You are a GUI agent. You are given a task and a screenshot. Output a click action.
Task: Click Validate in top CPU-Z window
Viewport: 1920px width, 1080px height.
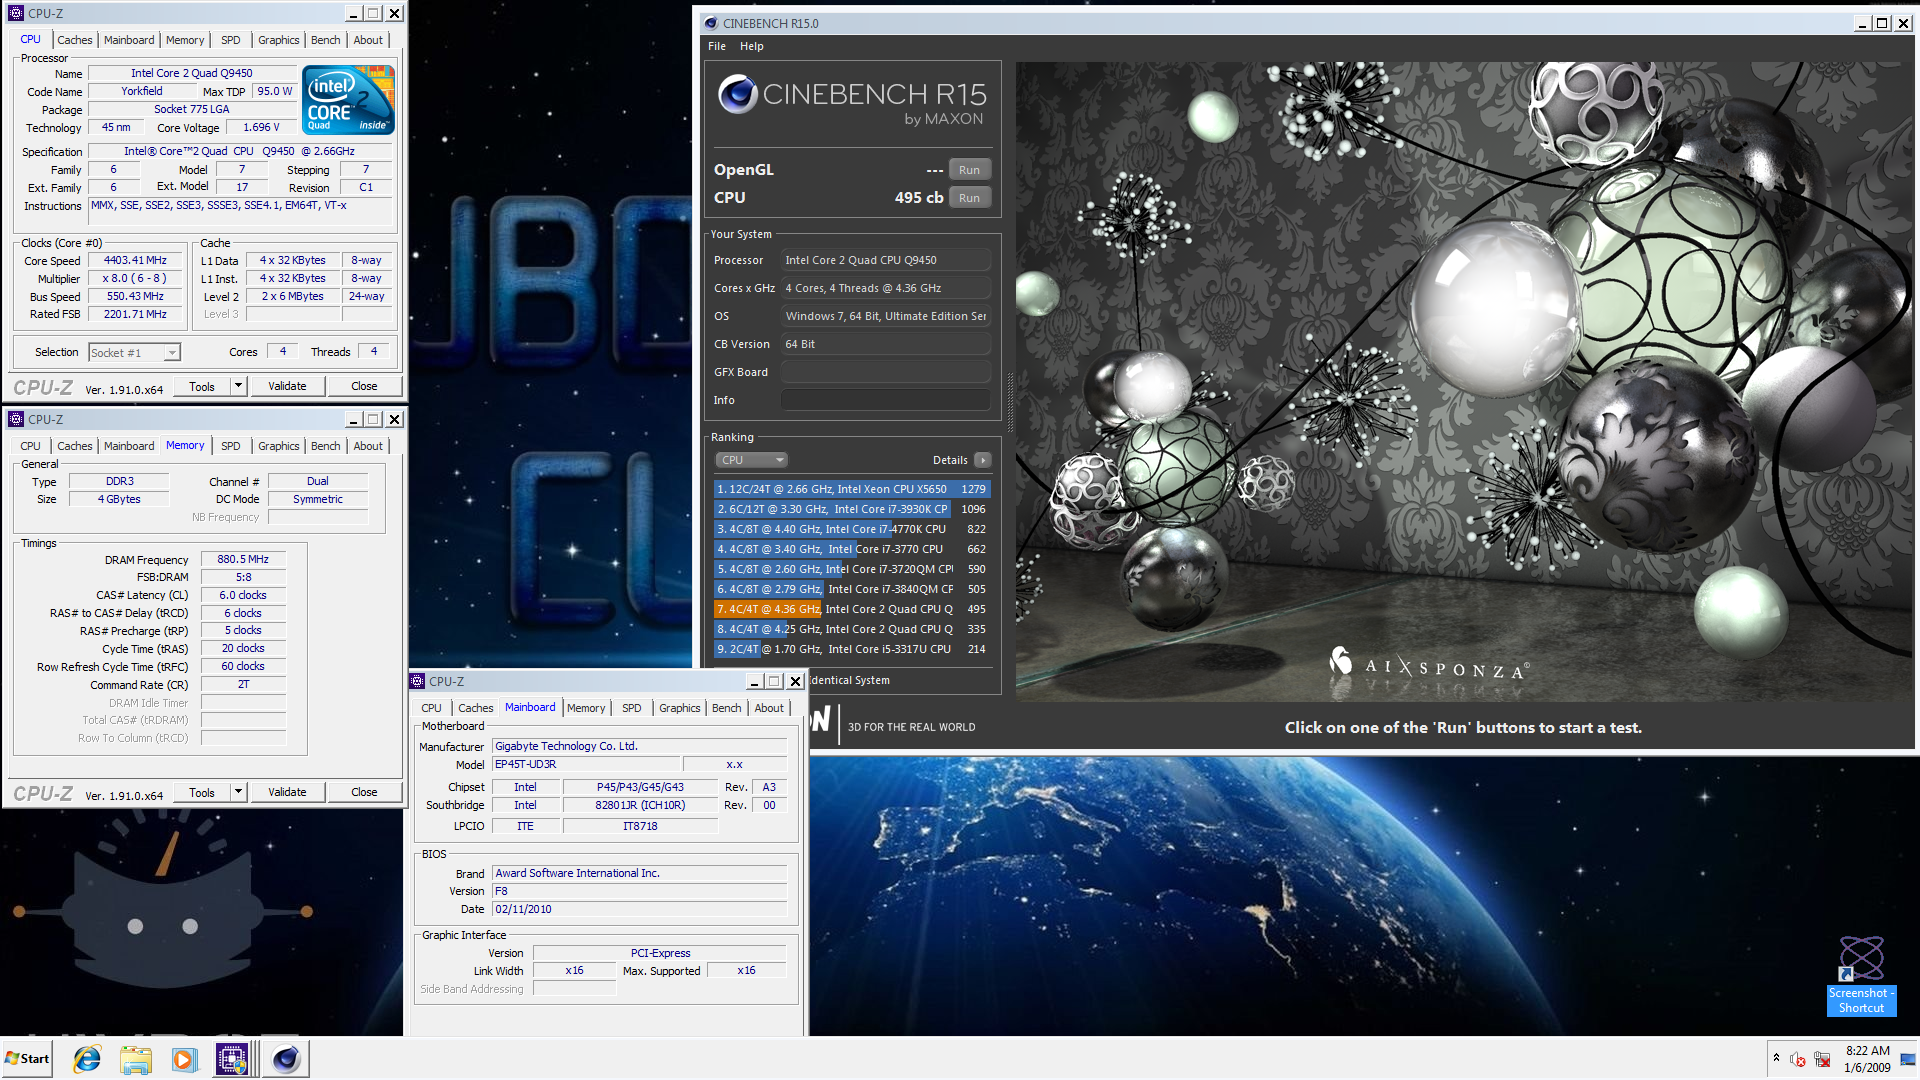coord(287,386)
